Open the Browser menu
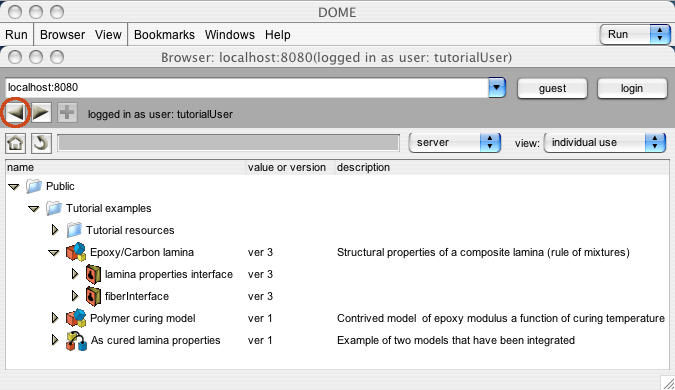The width and height of the screenshot is (675, 390). click(62, 34)
